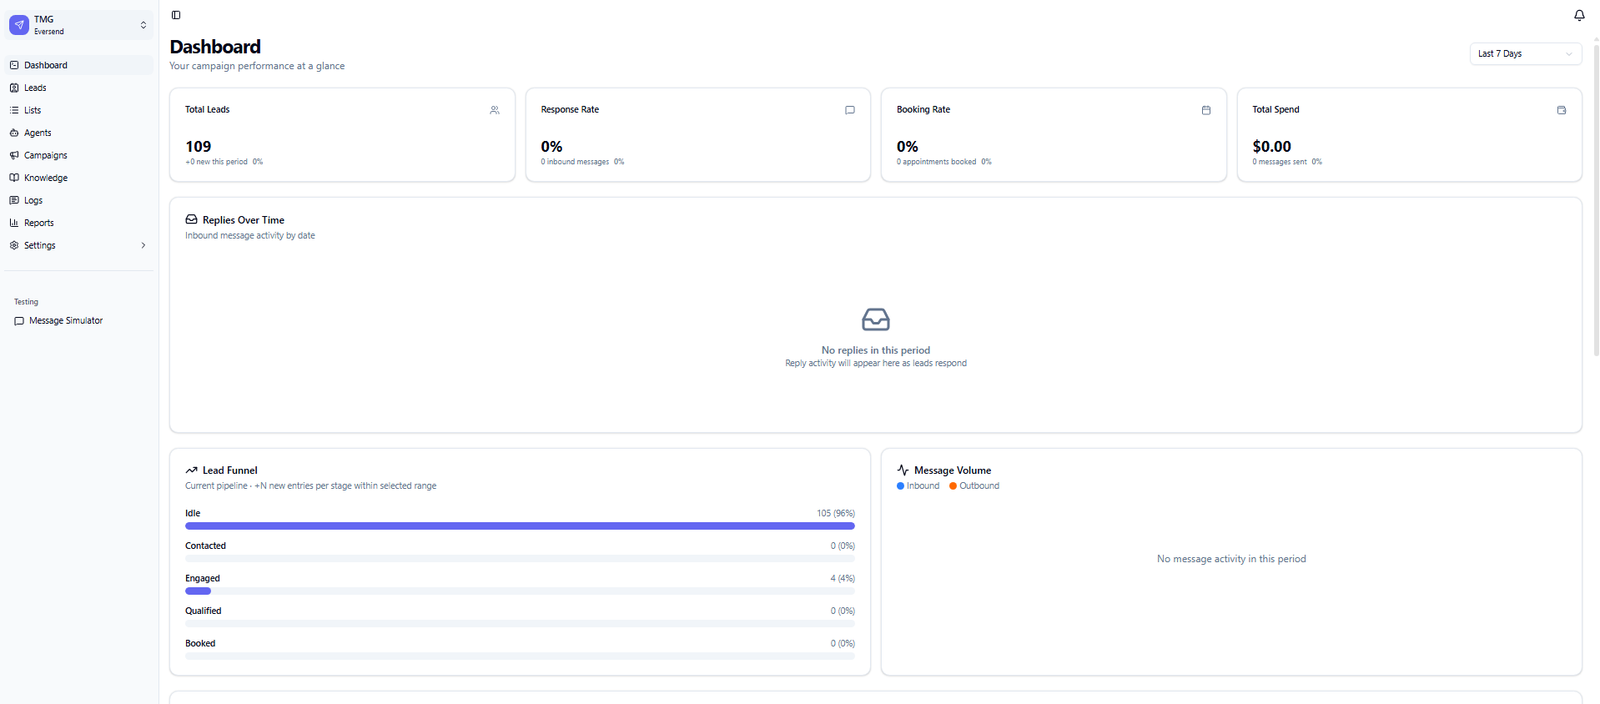This screenshot has width=1600, height=704.
Task: Click the Settings gear icon
Action: click(x=14, y=245)
